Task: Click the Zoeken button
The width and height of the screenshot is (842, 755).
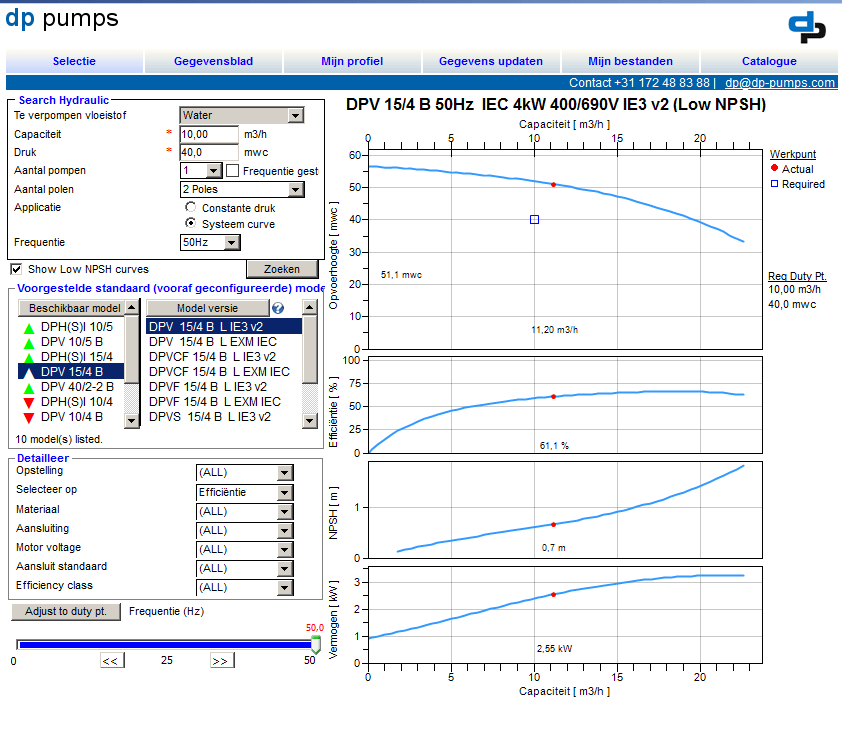Action: [x=282, y=269]
